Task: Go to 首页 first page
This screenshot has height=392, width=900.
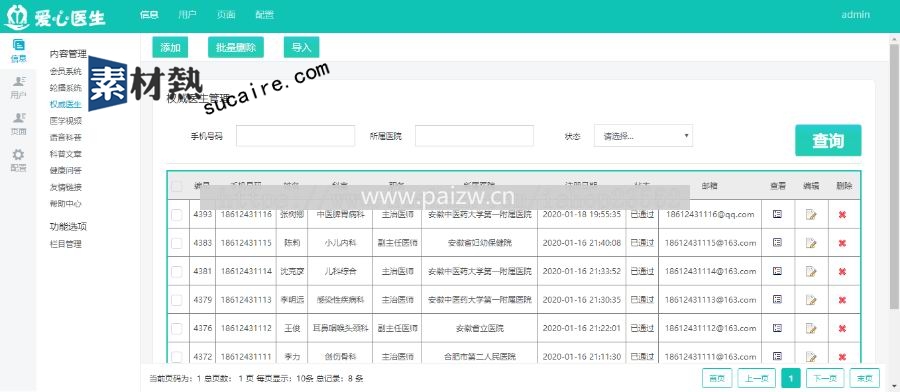Action: pyautogui.click(x=717, y=378)
